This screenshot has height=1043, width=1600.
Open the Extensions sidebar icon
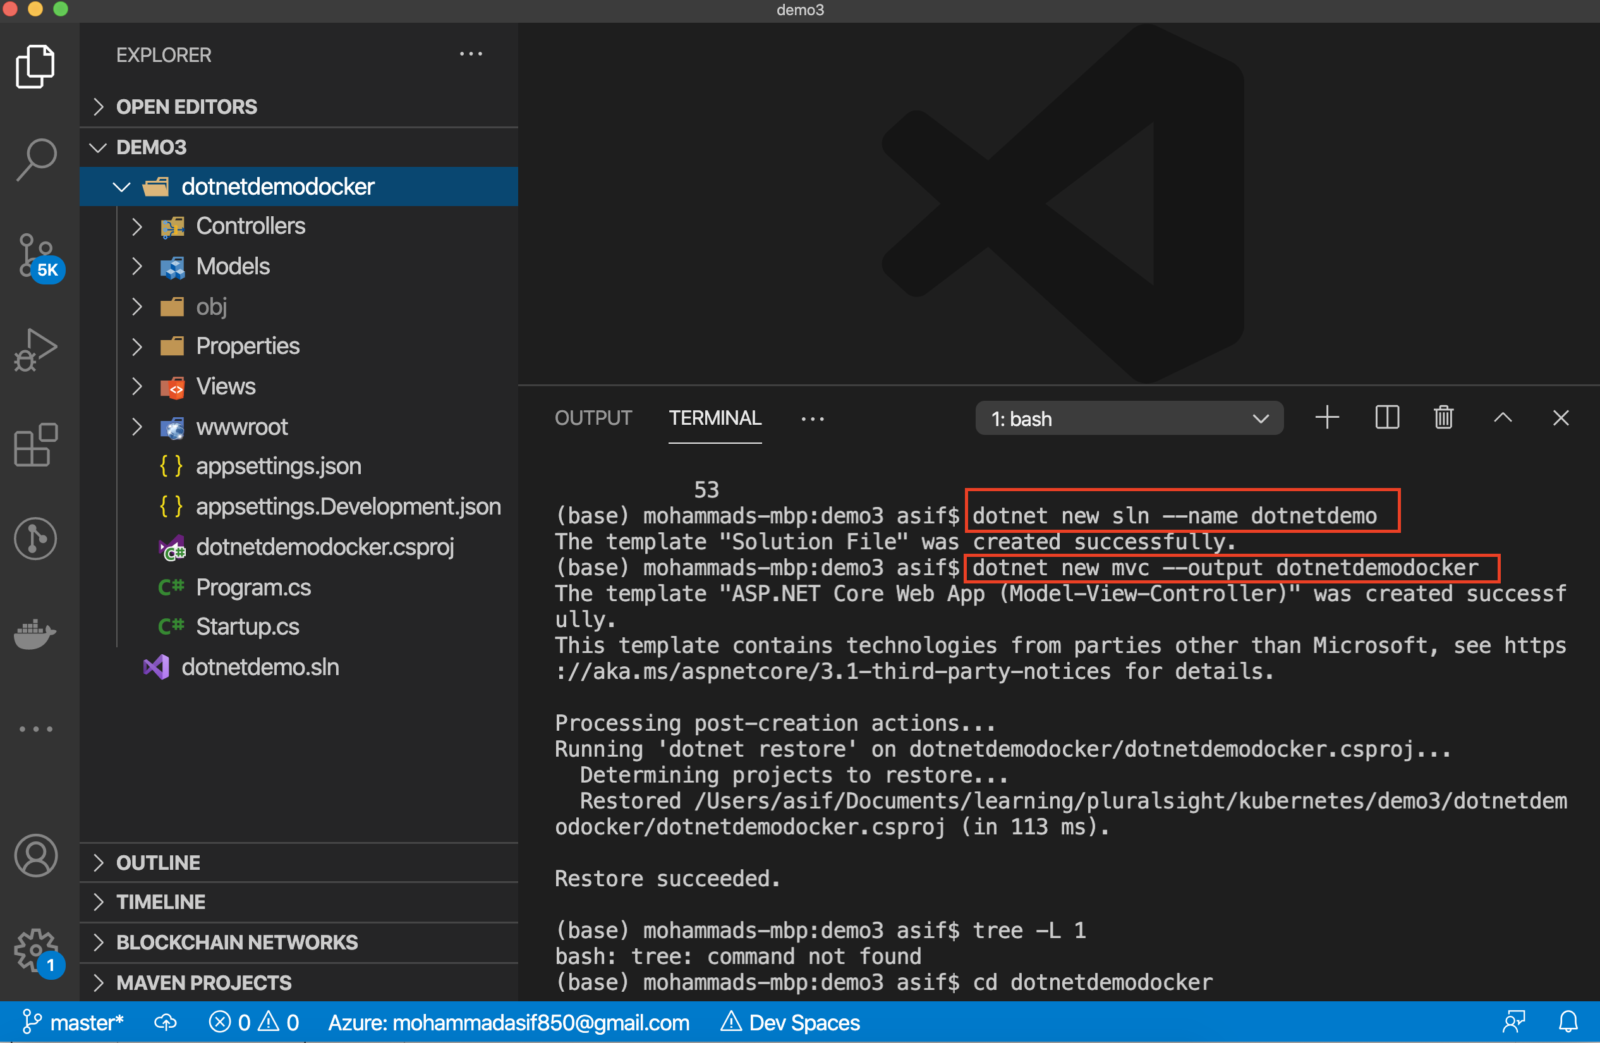tap(36, 446)
